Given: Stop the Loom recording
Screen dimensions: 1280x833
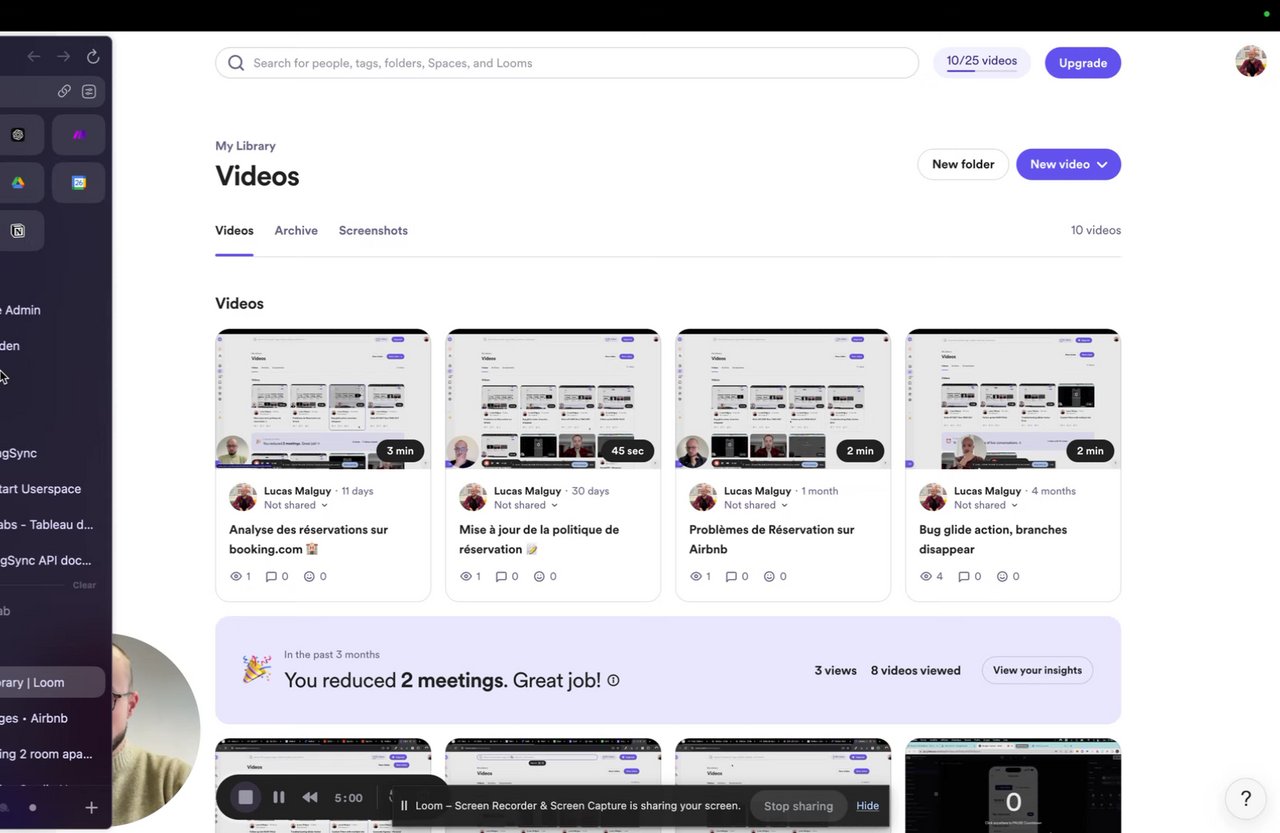Looking at the screenshot, I should [x=245, y=797].
